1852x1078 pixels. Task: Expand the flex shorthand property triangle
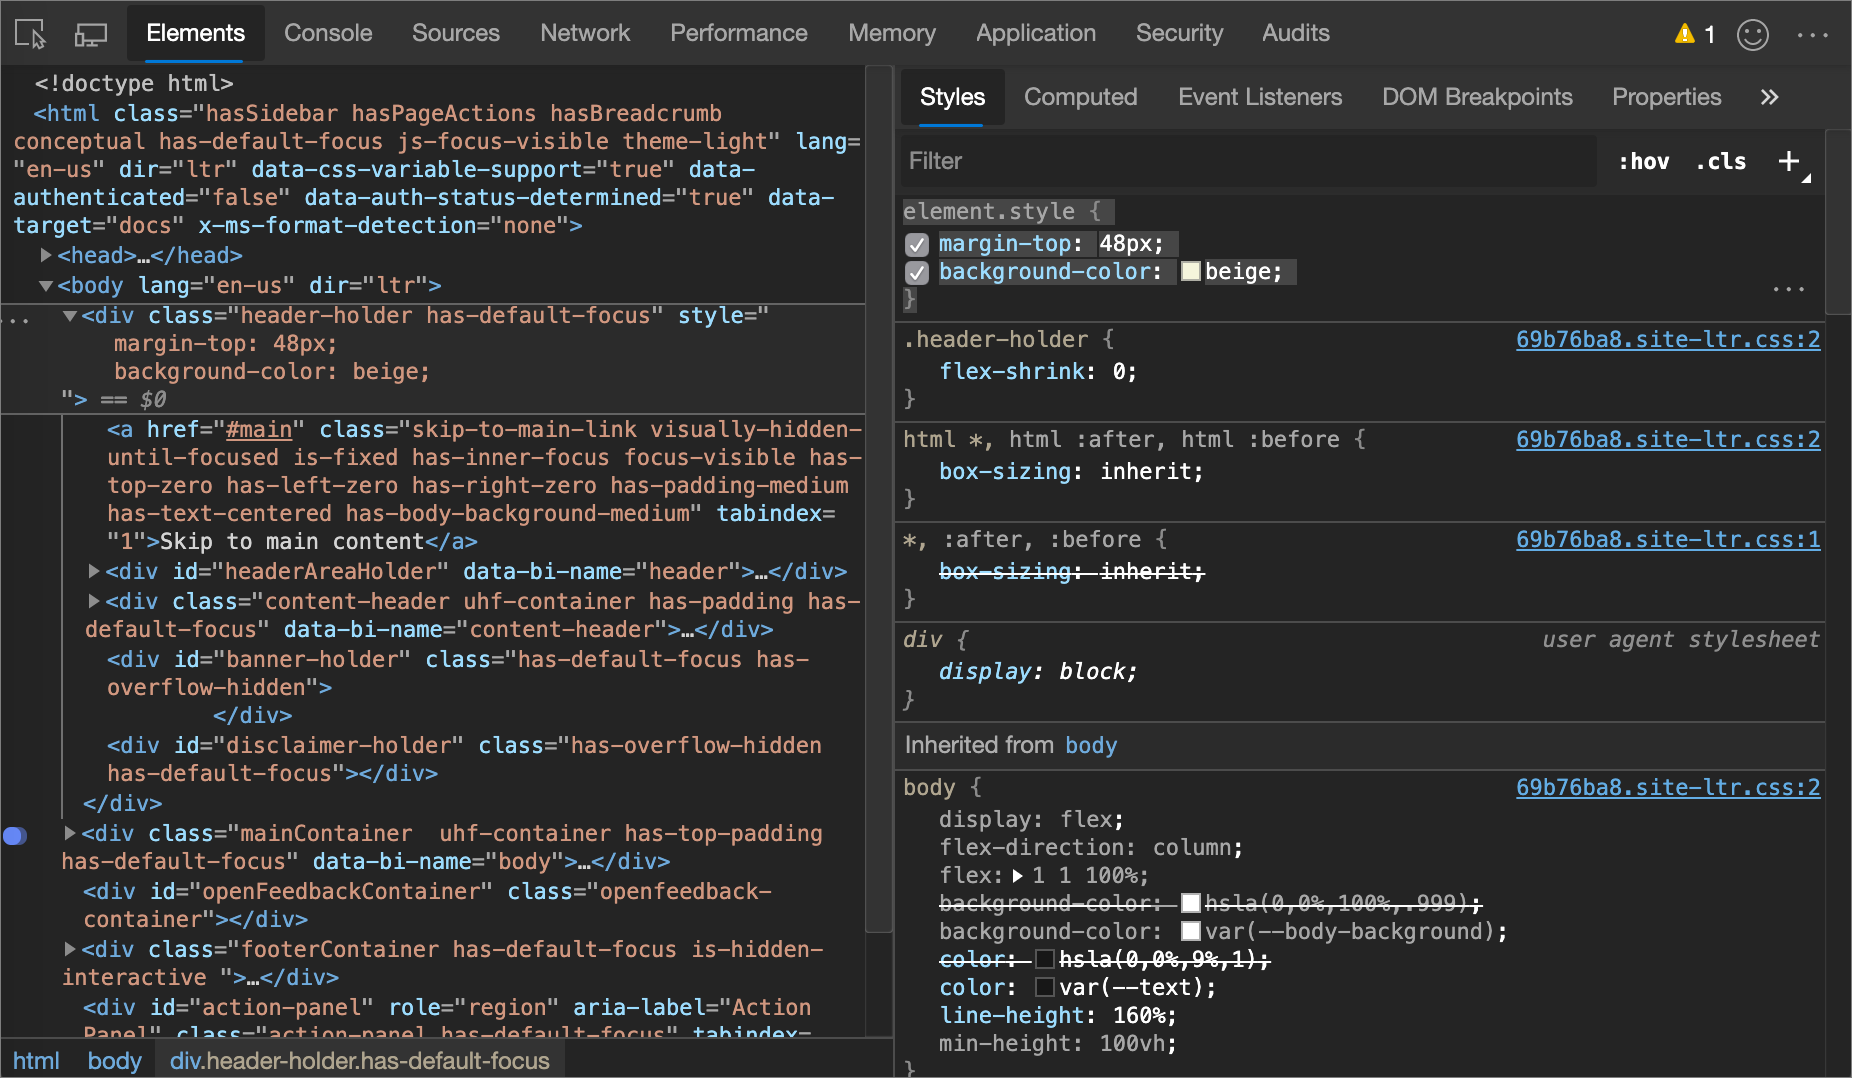[1017, 876]
